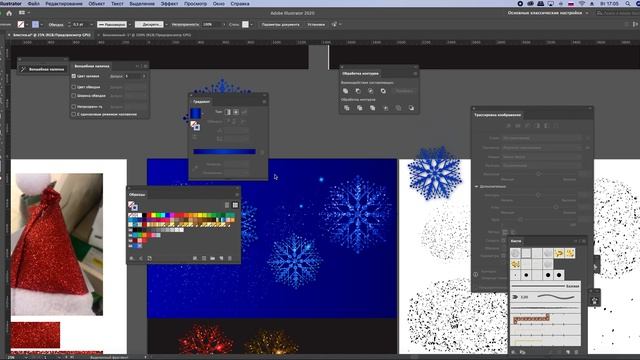Switch to second document tab at 100% zoom

(146, 35)
